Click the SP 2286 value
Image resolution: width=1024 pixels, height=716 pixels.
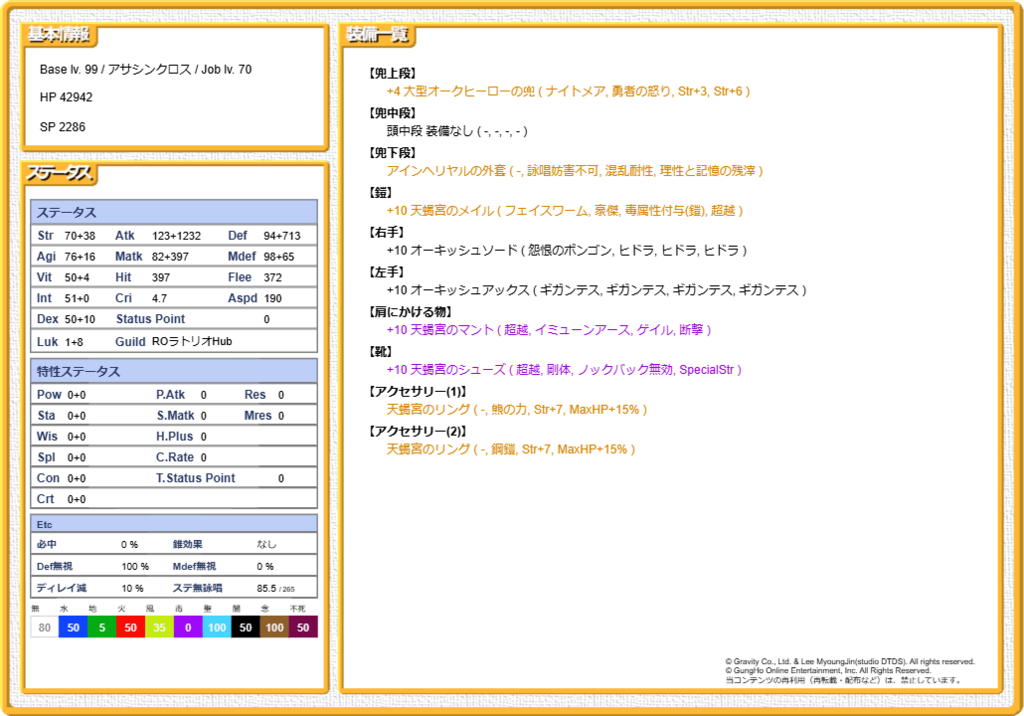[x=62, y=127]
